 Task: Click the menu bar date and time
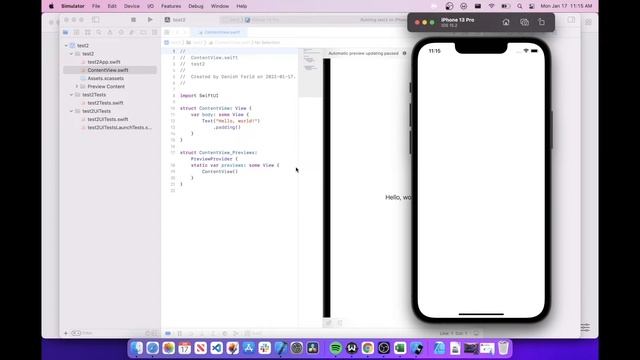tap(566, 6)
